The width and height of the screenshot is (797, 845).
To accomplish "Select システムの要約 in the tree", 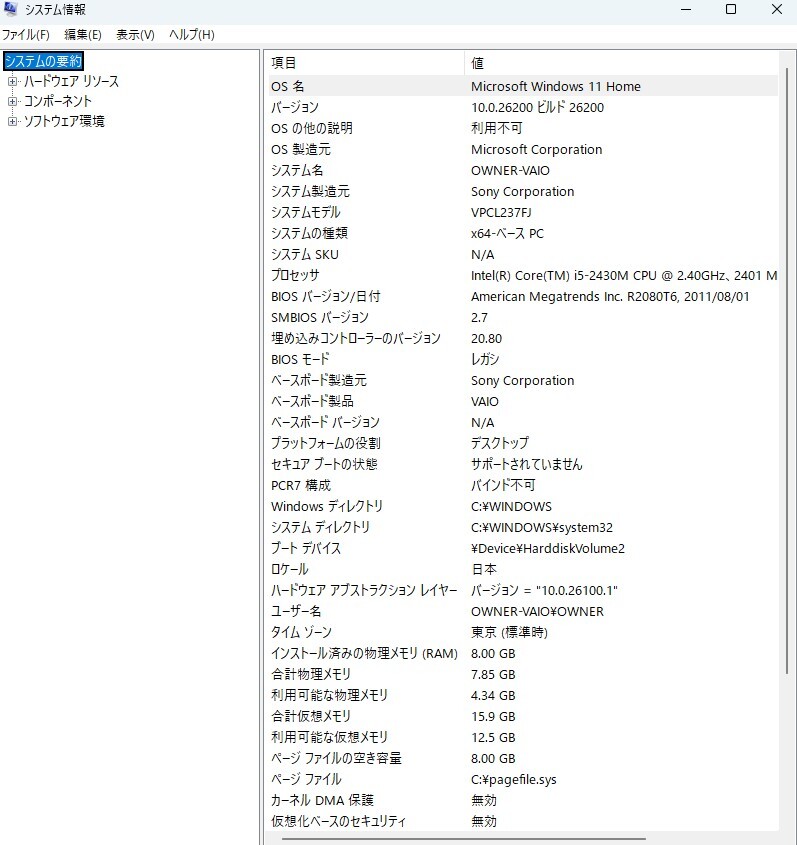I will [43, 61].
